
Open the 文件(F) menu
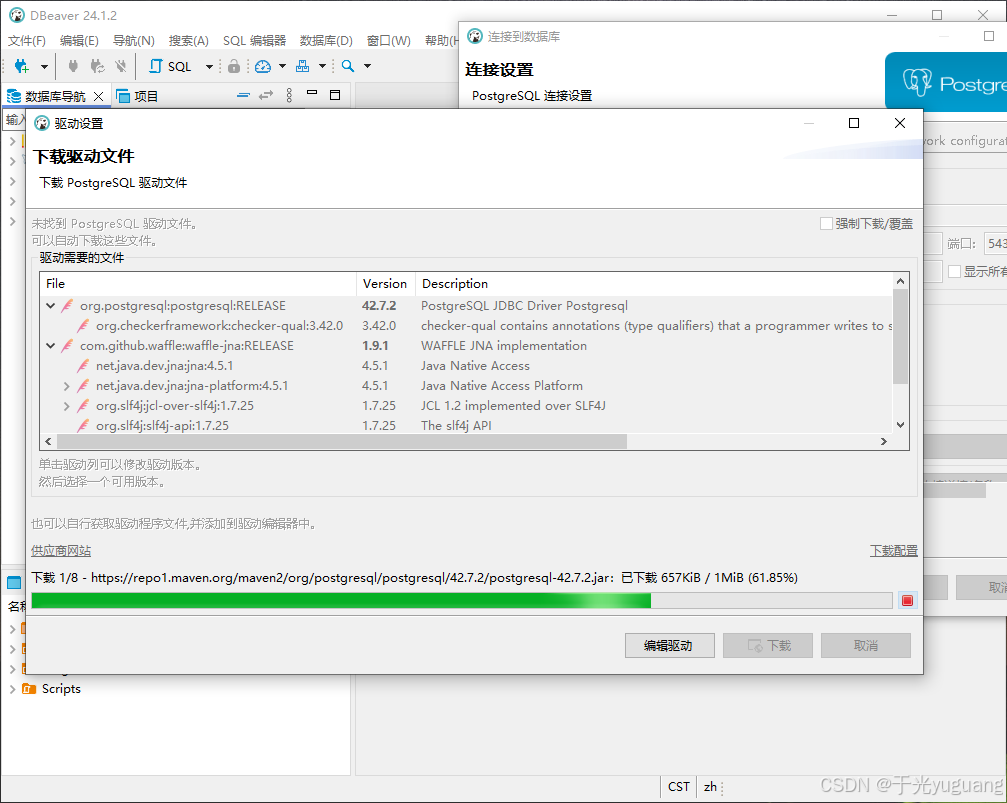[x=27, y=40]
